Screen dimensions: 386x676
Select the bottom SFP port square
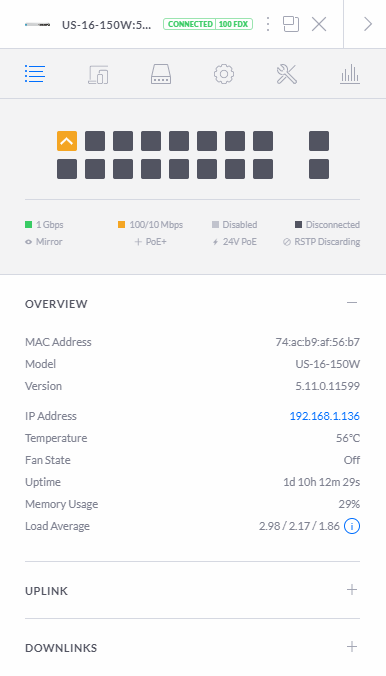(x=319, y=169)
